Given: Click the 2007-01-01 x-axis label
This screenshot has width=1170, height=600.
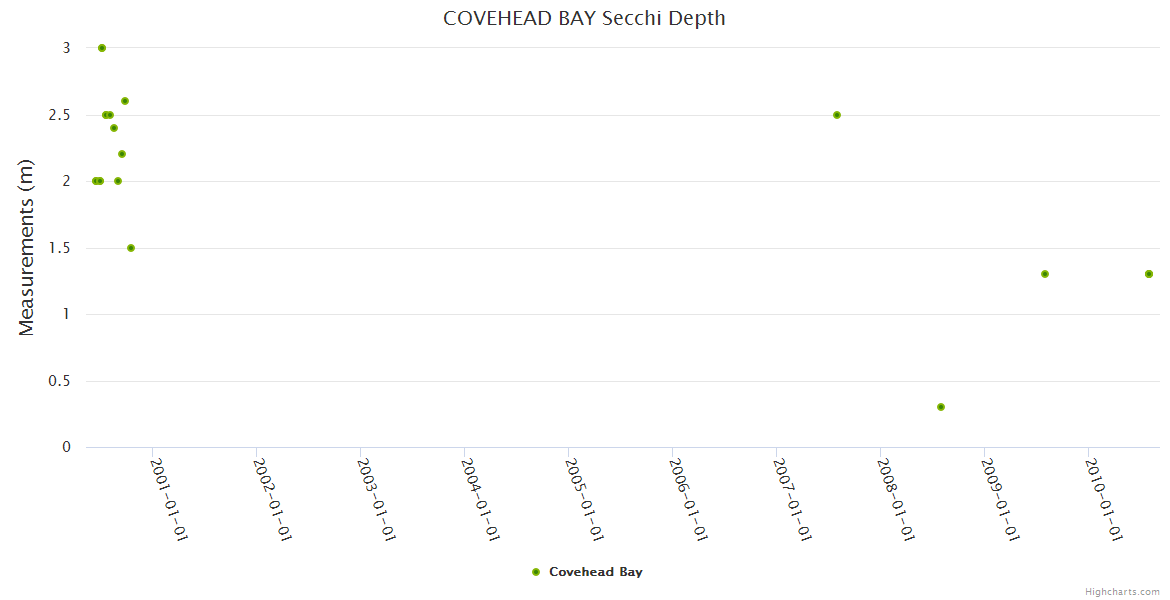Looking at the screenshot, I should tap(792, 499).
